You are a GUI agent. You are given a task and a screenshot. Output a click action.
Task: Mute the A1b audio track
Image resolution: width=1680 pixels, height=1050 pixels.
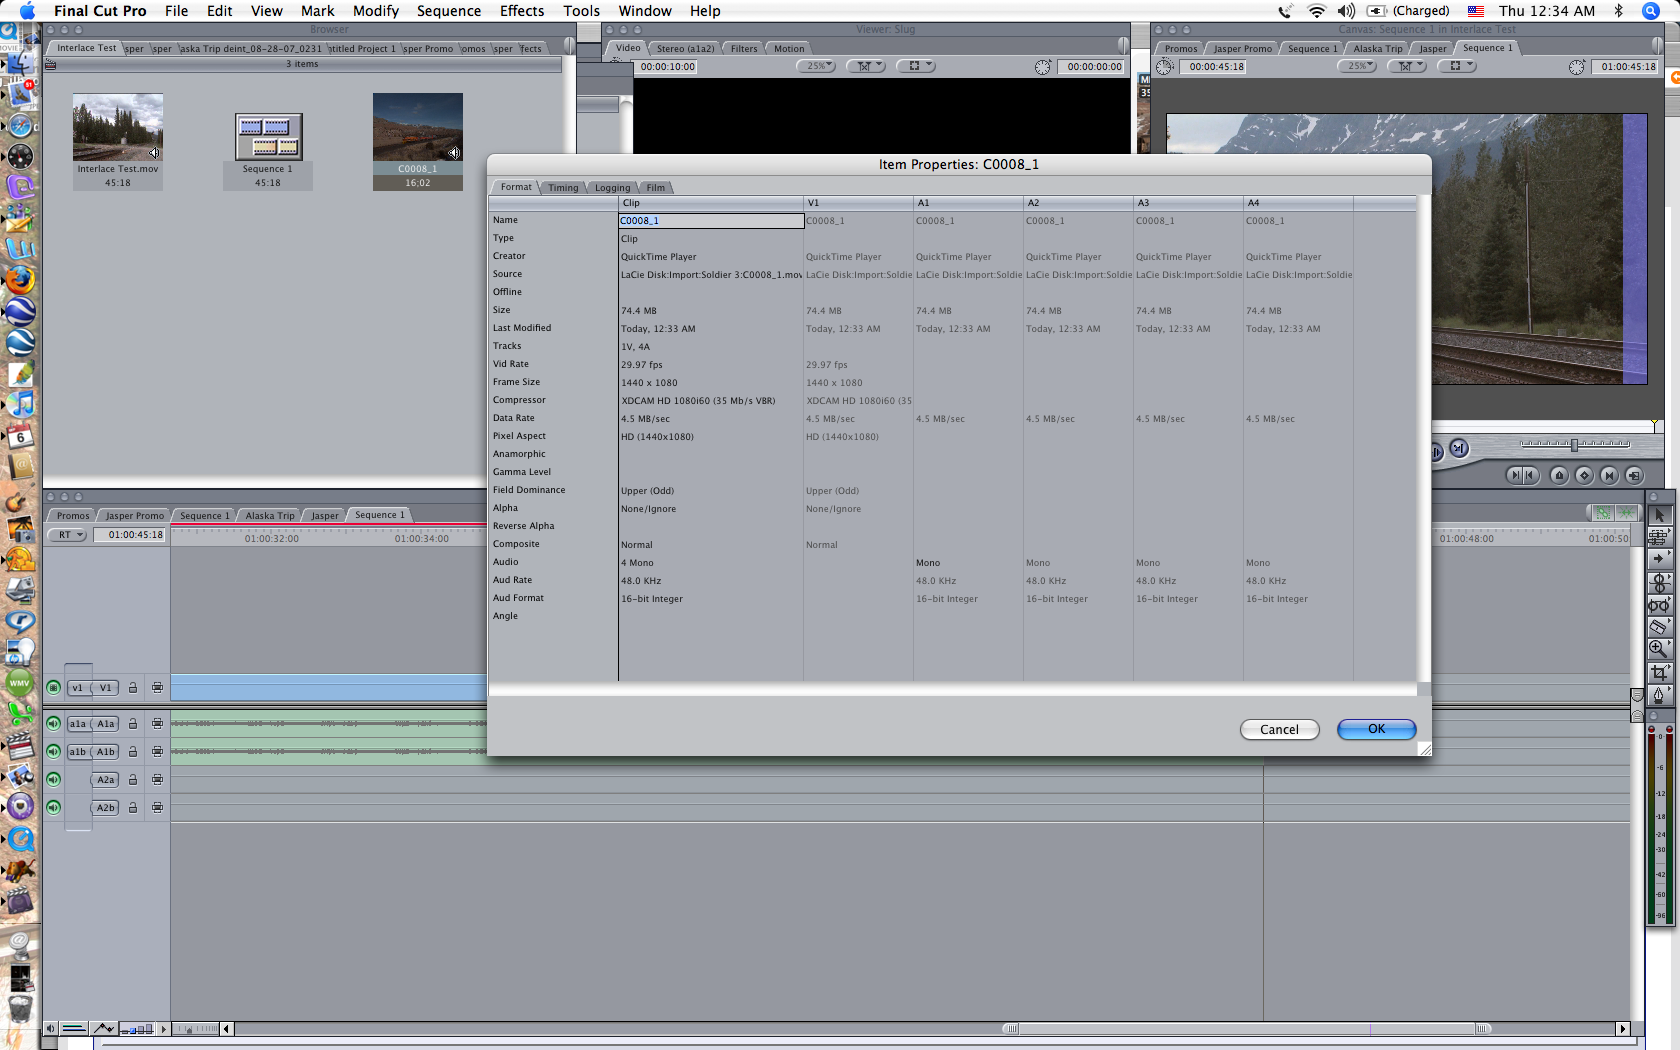[x=54, y=751]
